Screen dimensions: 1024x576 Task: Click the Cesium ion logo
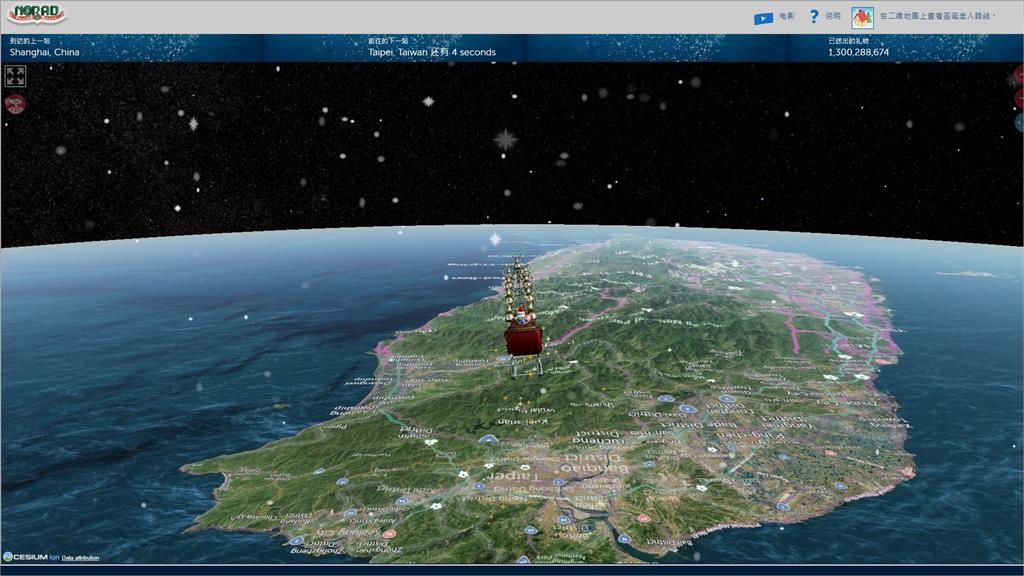coord(30,557)
